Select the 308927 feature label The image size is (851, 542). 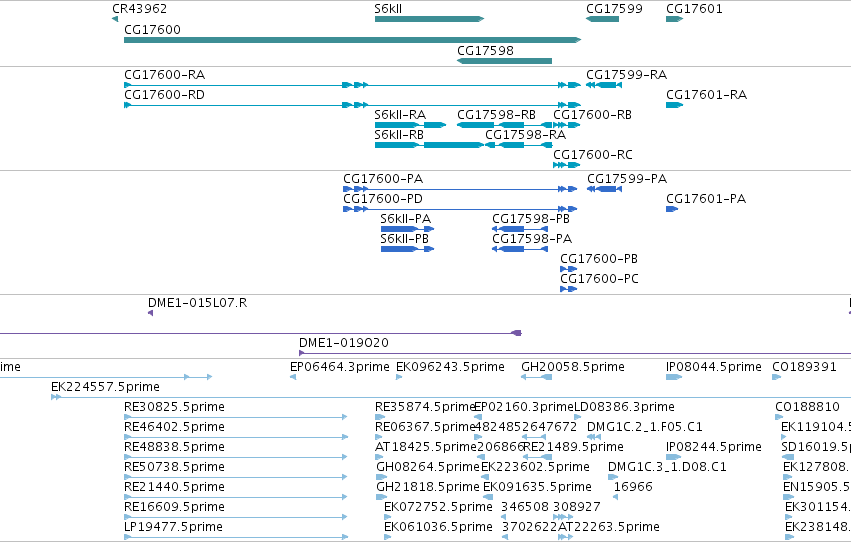577,507
